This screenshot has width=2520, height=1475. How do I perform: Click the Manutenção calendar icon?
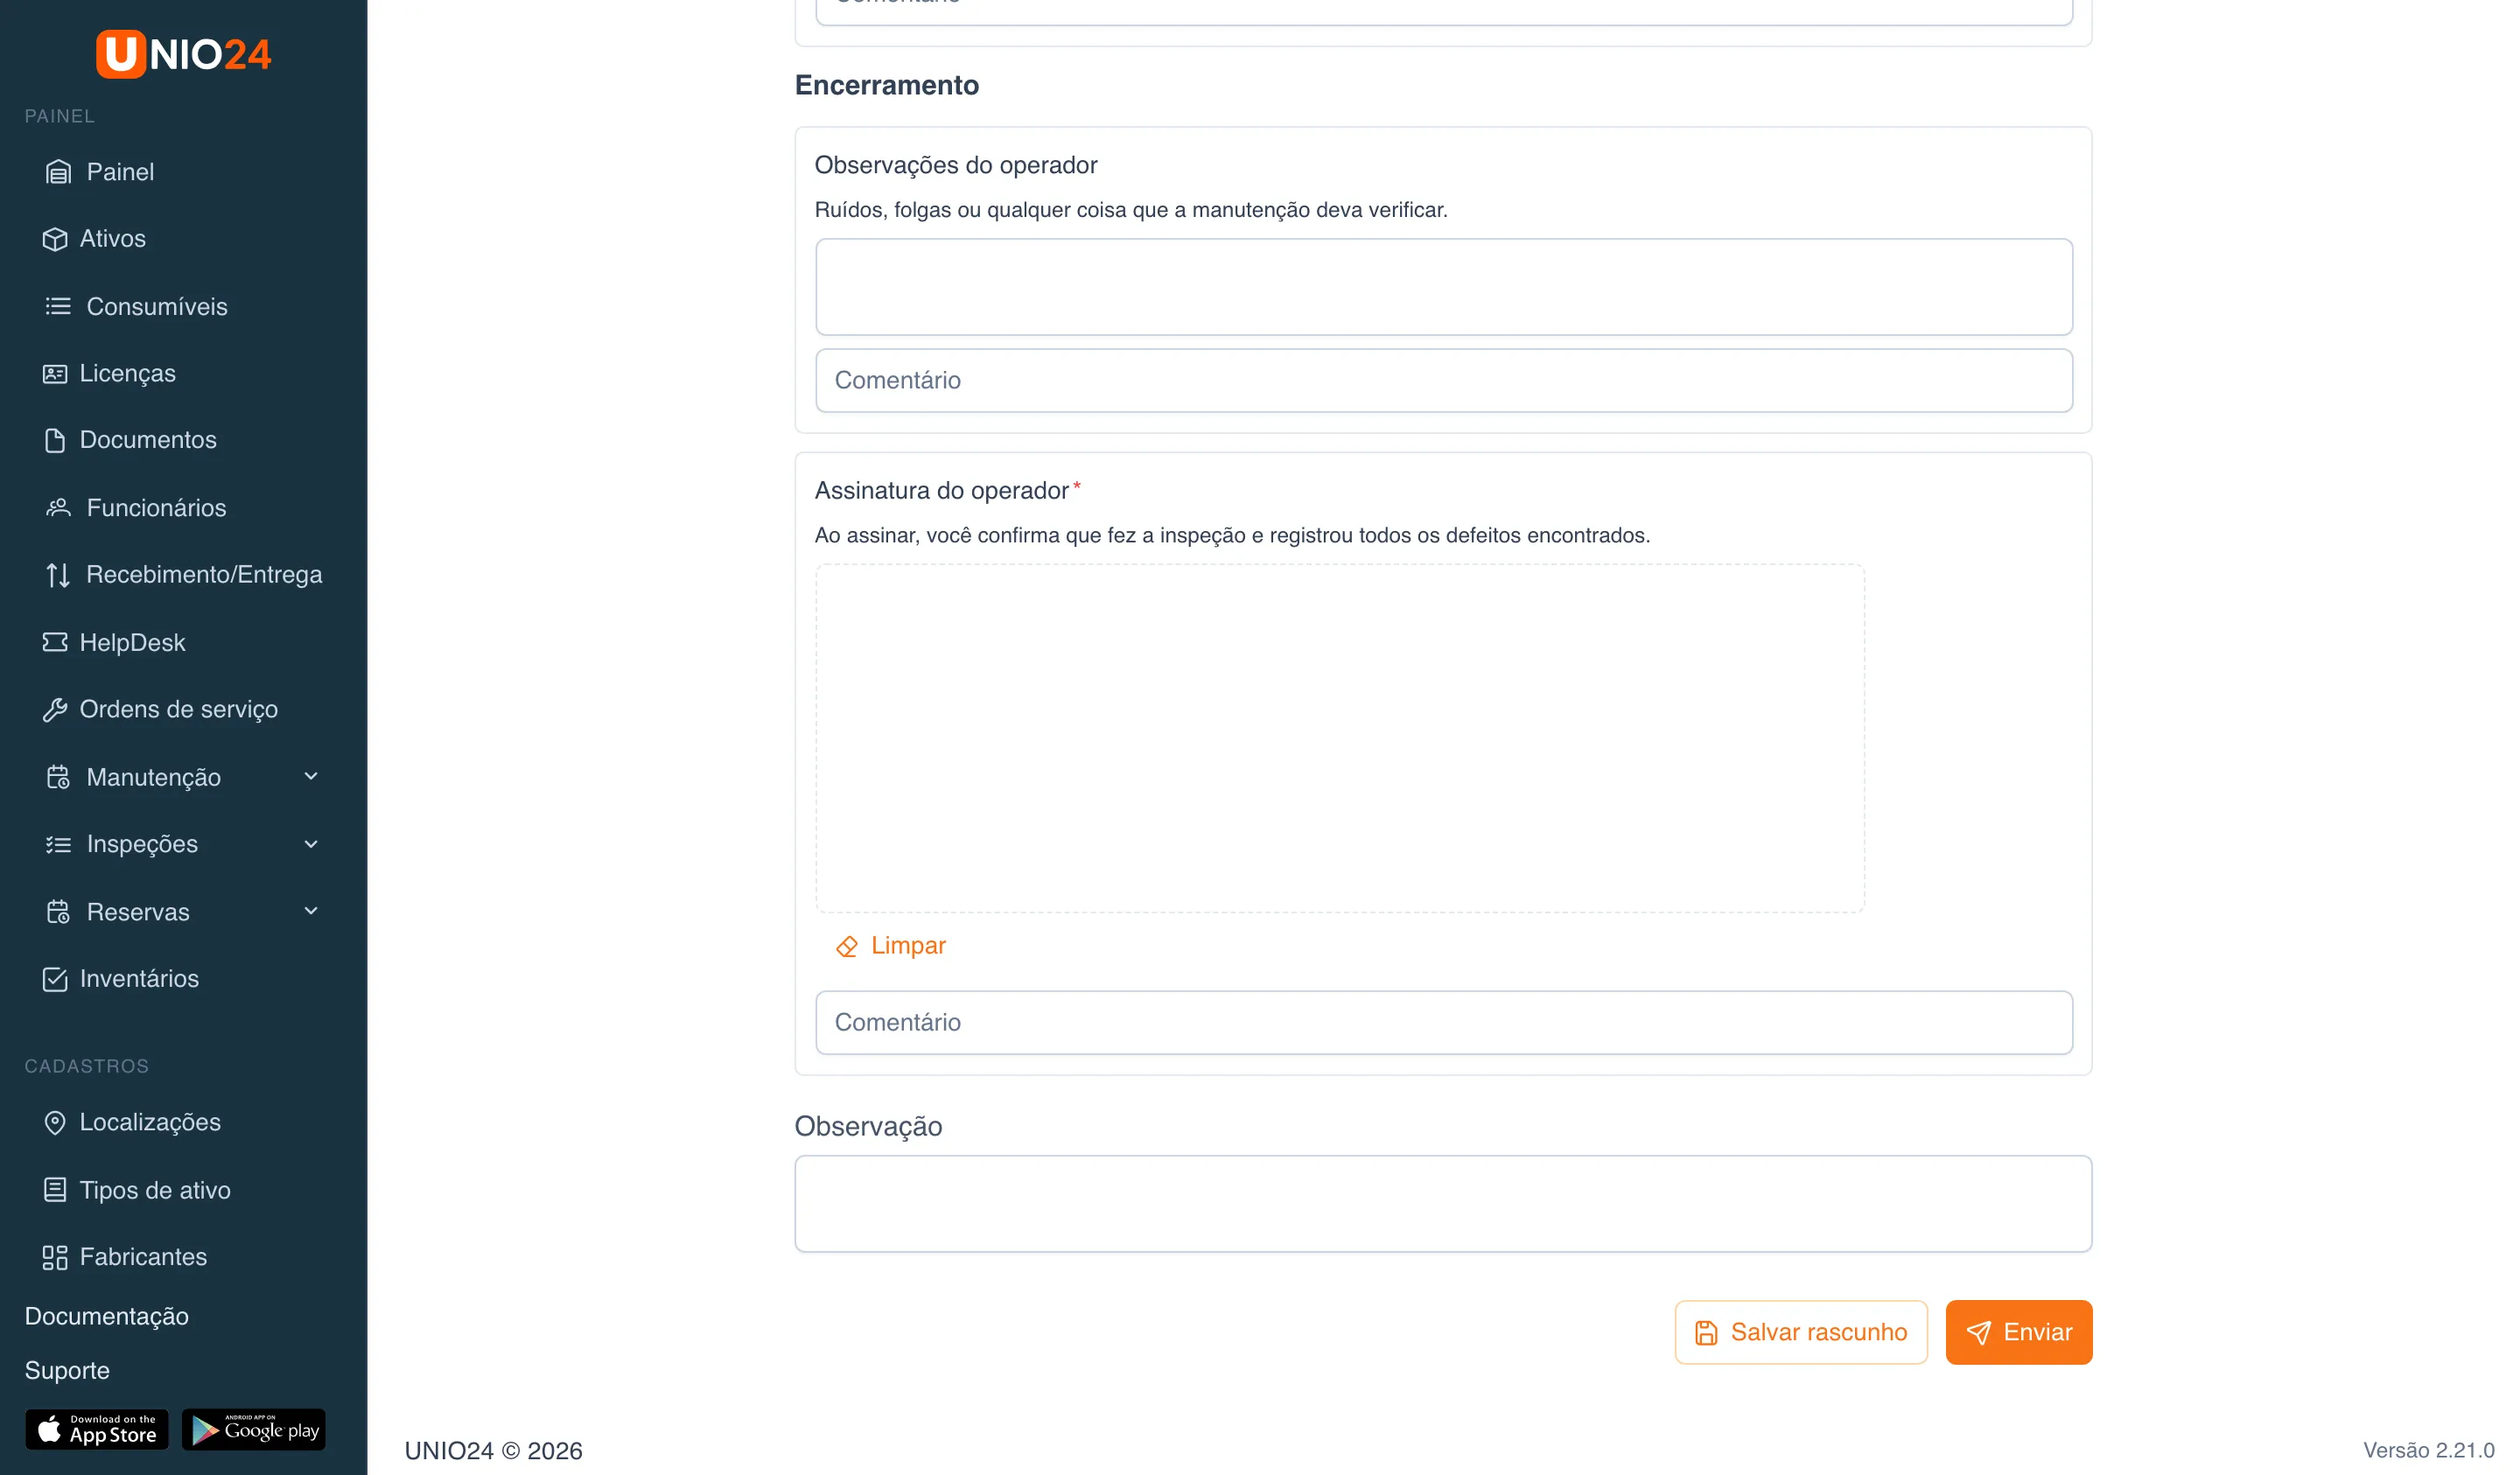pyautogui.click(x=58, y=777)
